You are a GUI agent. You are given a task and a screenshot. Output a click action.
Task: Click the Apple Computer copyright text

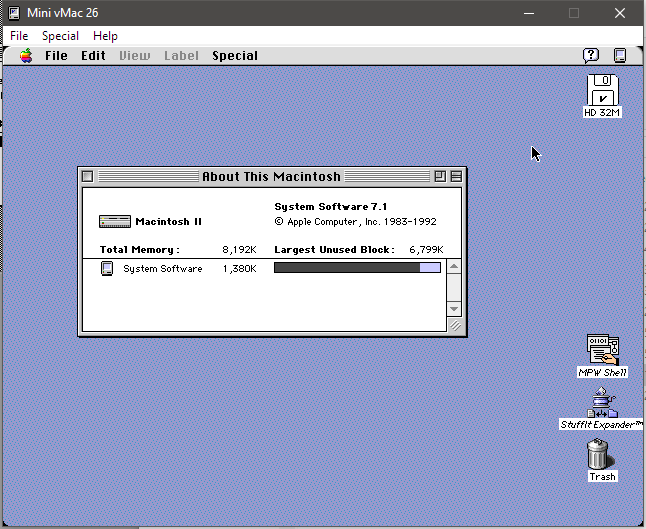pyautogui.click(x=356, y=222)
